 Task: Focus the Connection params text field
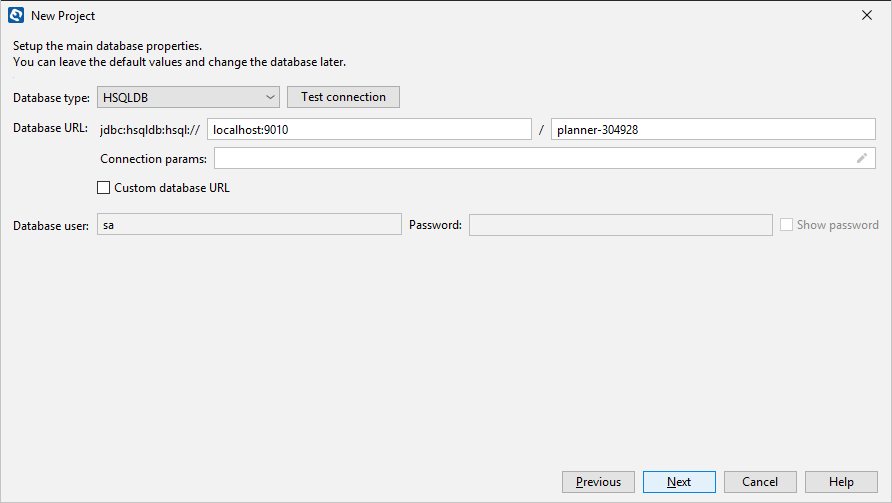click(x=544, y=158)
